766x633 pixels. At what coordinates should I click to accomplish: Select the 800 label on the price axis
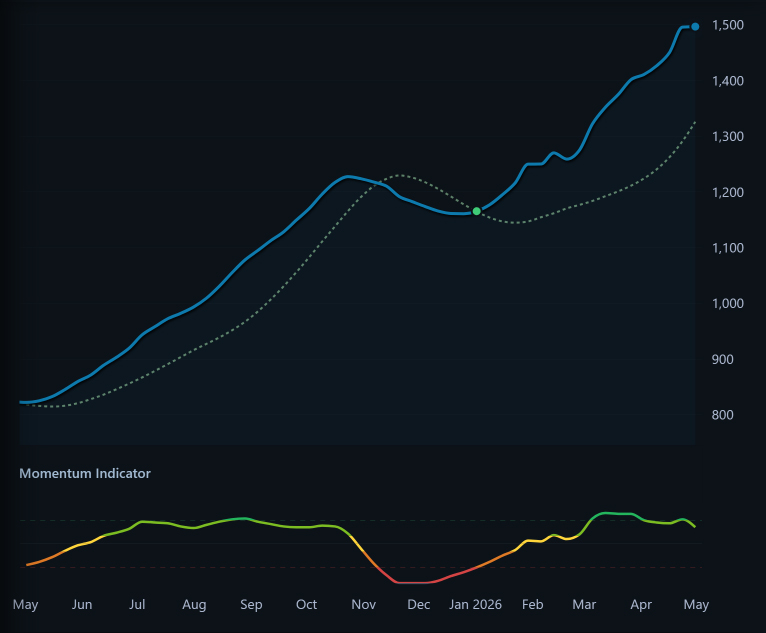[x=722, y=415]
